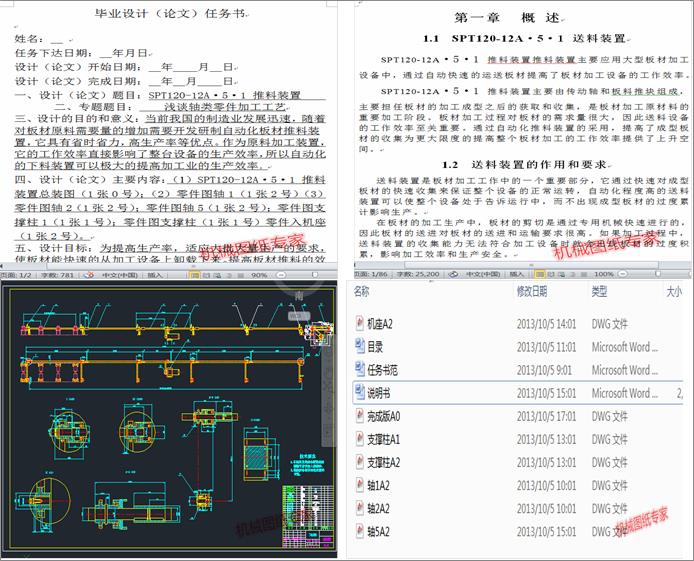The height and width of the screenshot is (561, 694).
Task: Click file name 完成版A0
Action: 383,416
